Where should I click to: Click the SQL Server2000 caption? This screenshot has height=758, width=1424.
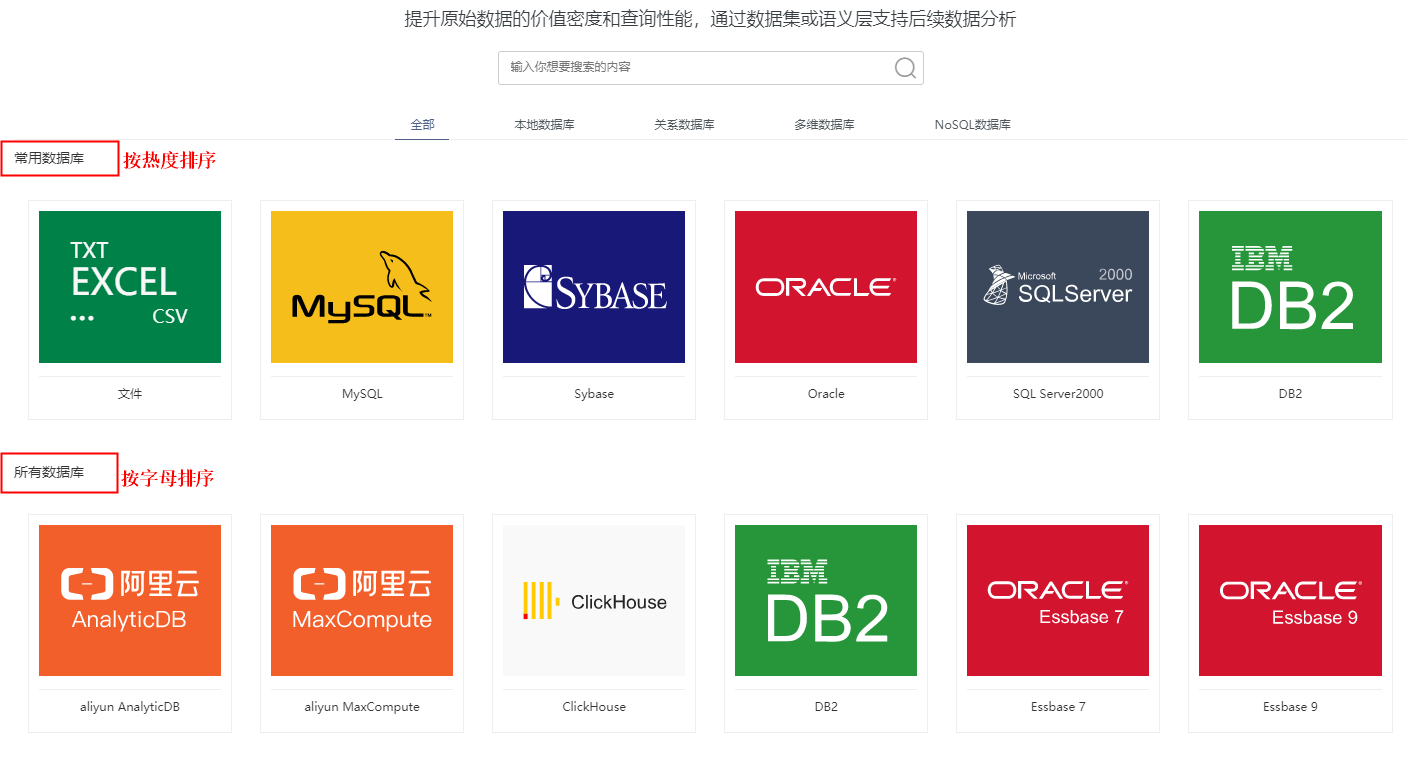1058,394
